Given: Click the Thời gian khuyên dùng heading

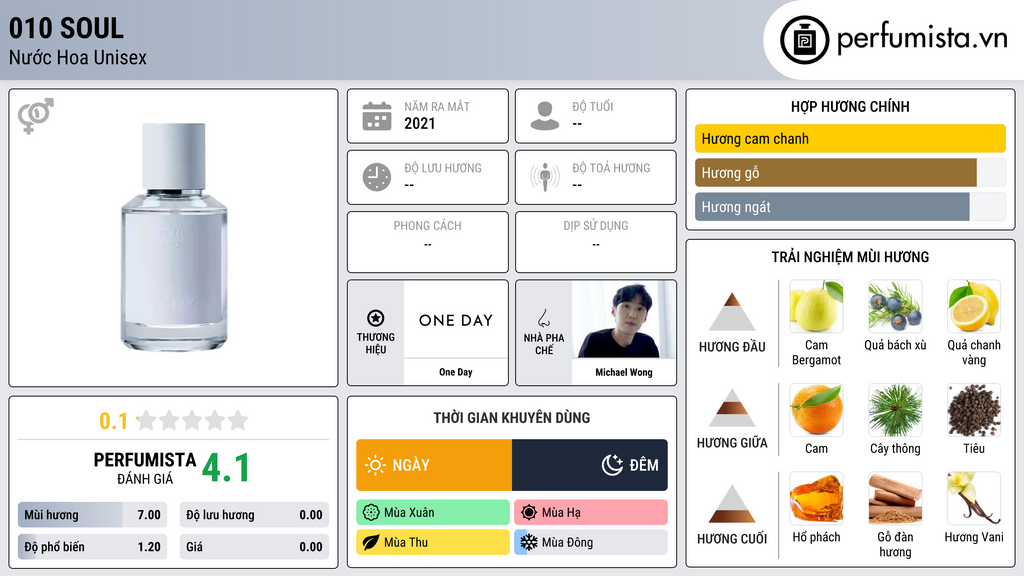Looking at the screenshot, I should (512, 418).
